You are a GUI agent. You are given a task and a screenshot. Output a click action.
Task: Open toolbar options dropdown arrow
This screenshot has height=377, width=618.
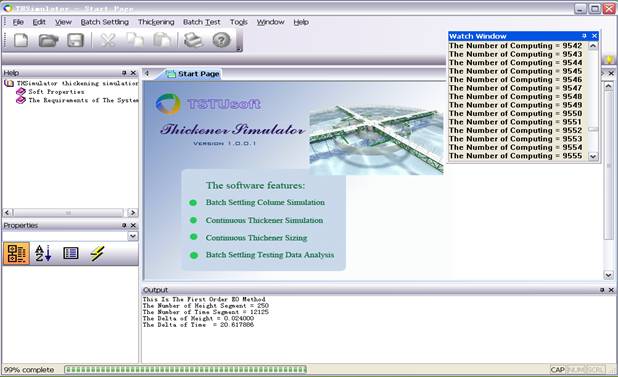tap(238, 49)
